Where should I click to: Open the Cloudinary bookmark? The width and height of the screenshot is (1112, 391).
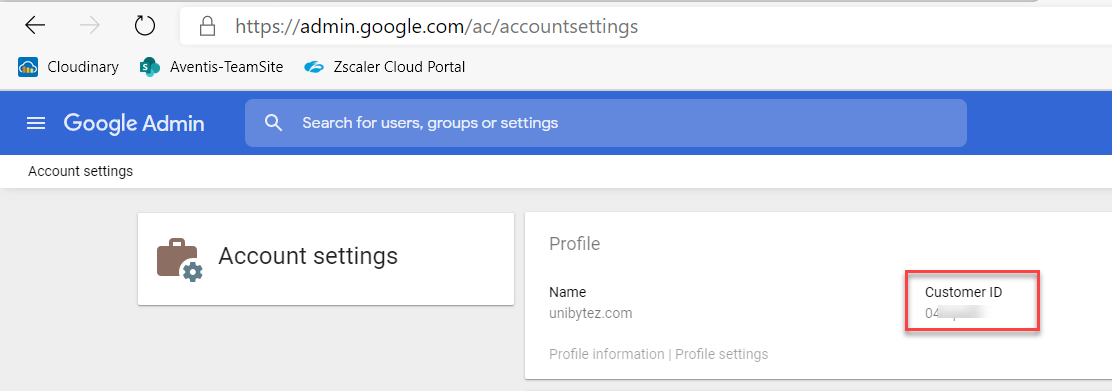(x=68, y=67)
